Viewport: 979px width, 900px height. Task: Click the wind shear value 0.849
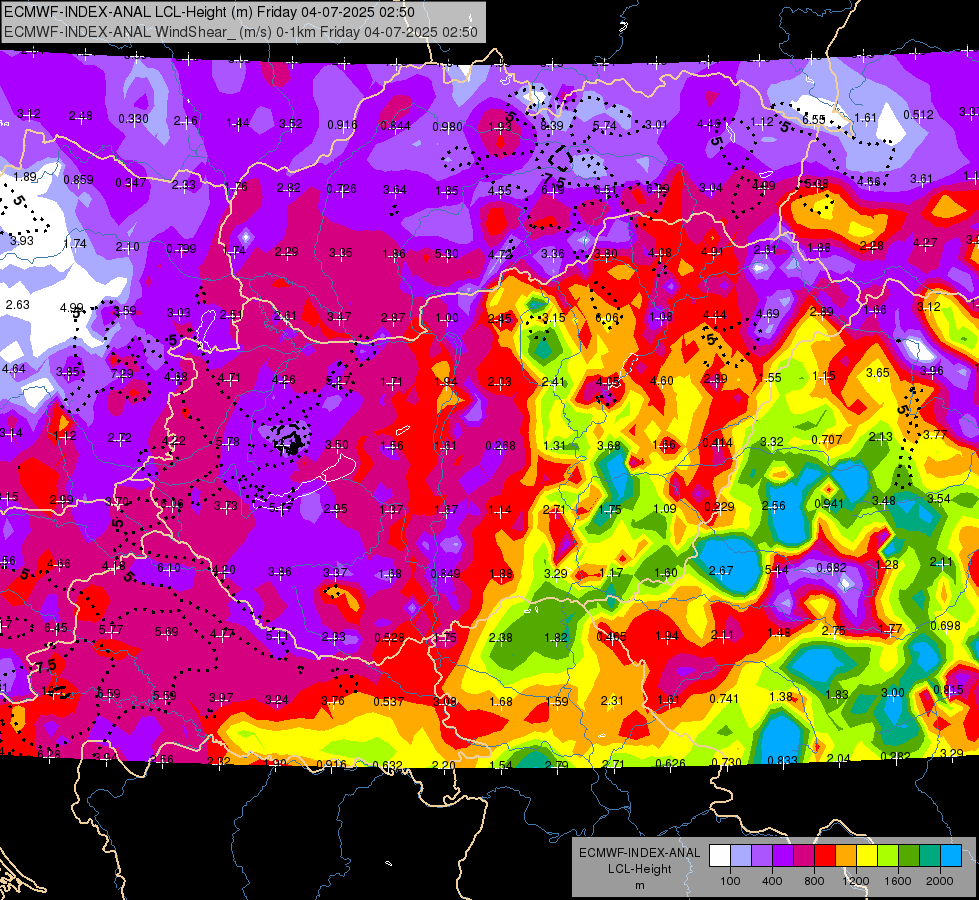click(x=446, y=573)
